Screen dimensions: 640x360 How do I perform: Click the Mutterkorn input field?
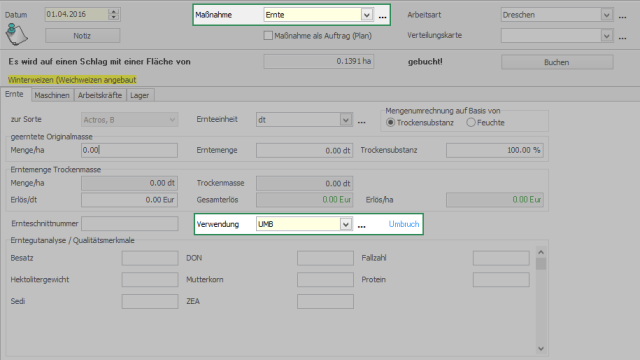pyautogui.click(x=325, y=280)
